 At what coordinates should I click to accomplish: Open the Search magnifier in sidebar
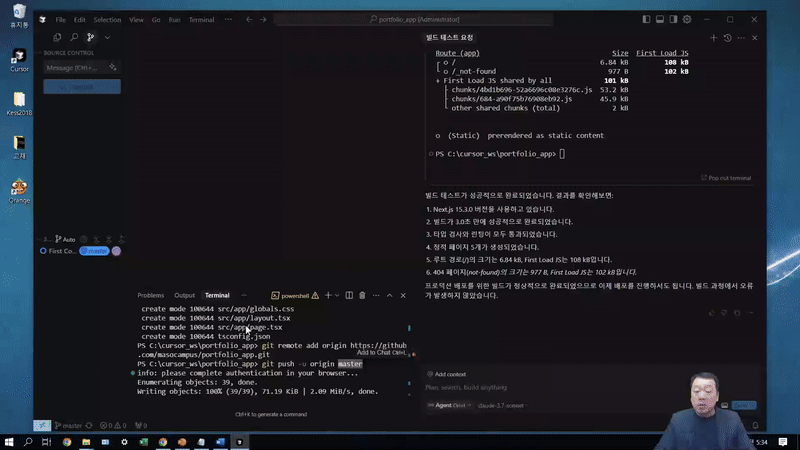coord(74,37)
